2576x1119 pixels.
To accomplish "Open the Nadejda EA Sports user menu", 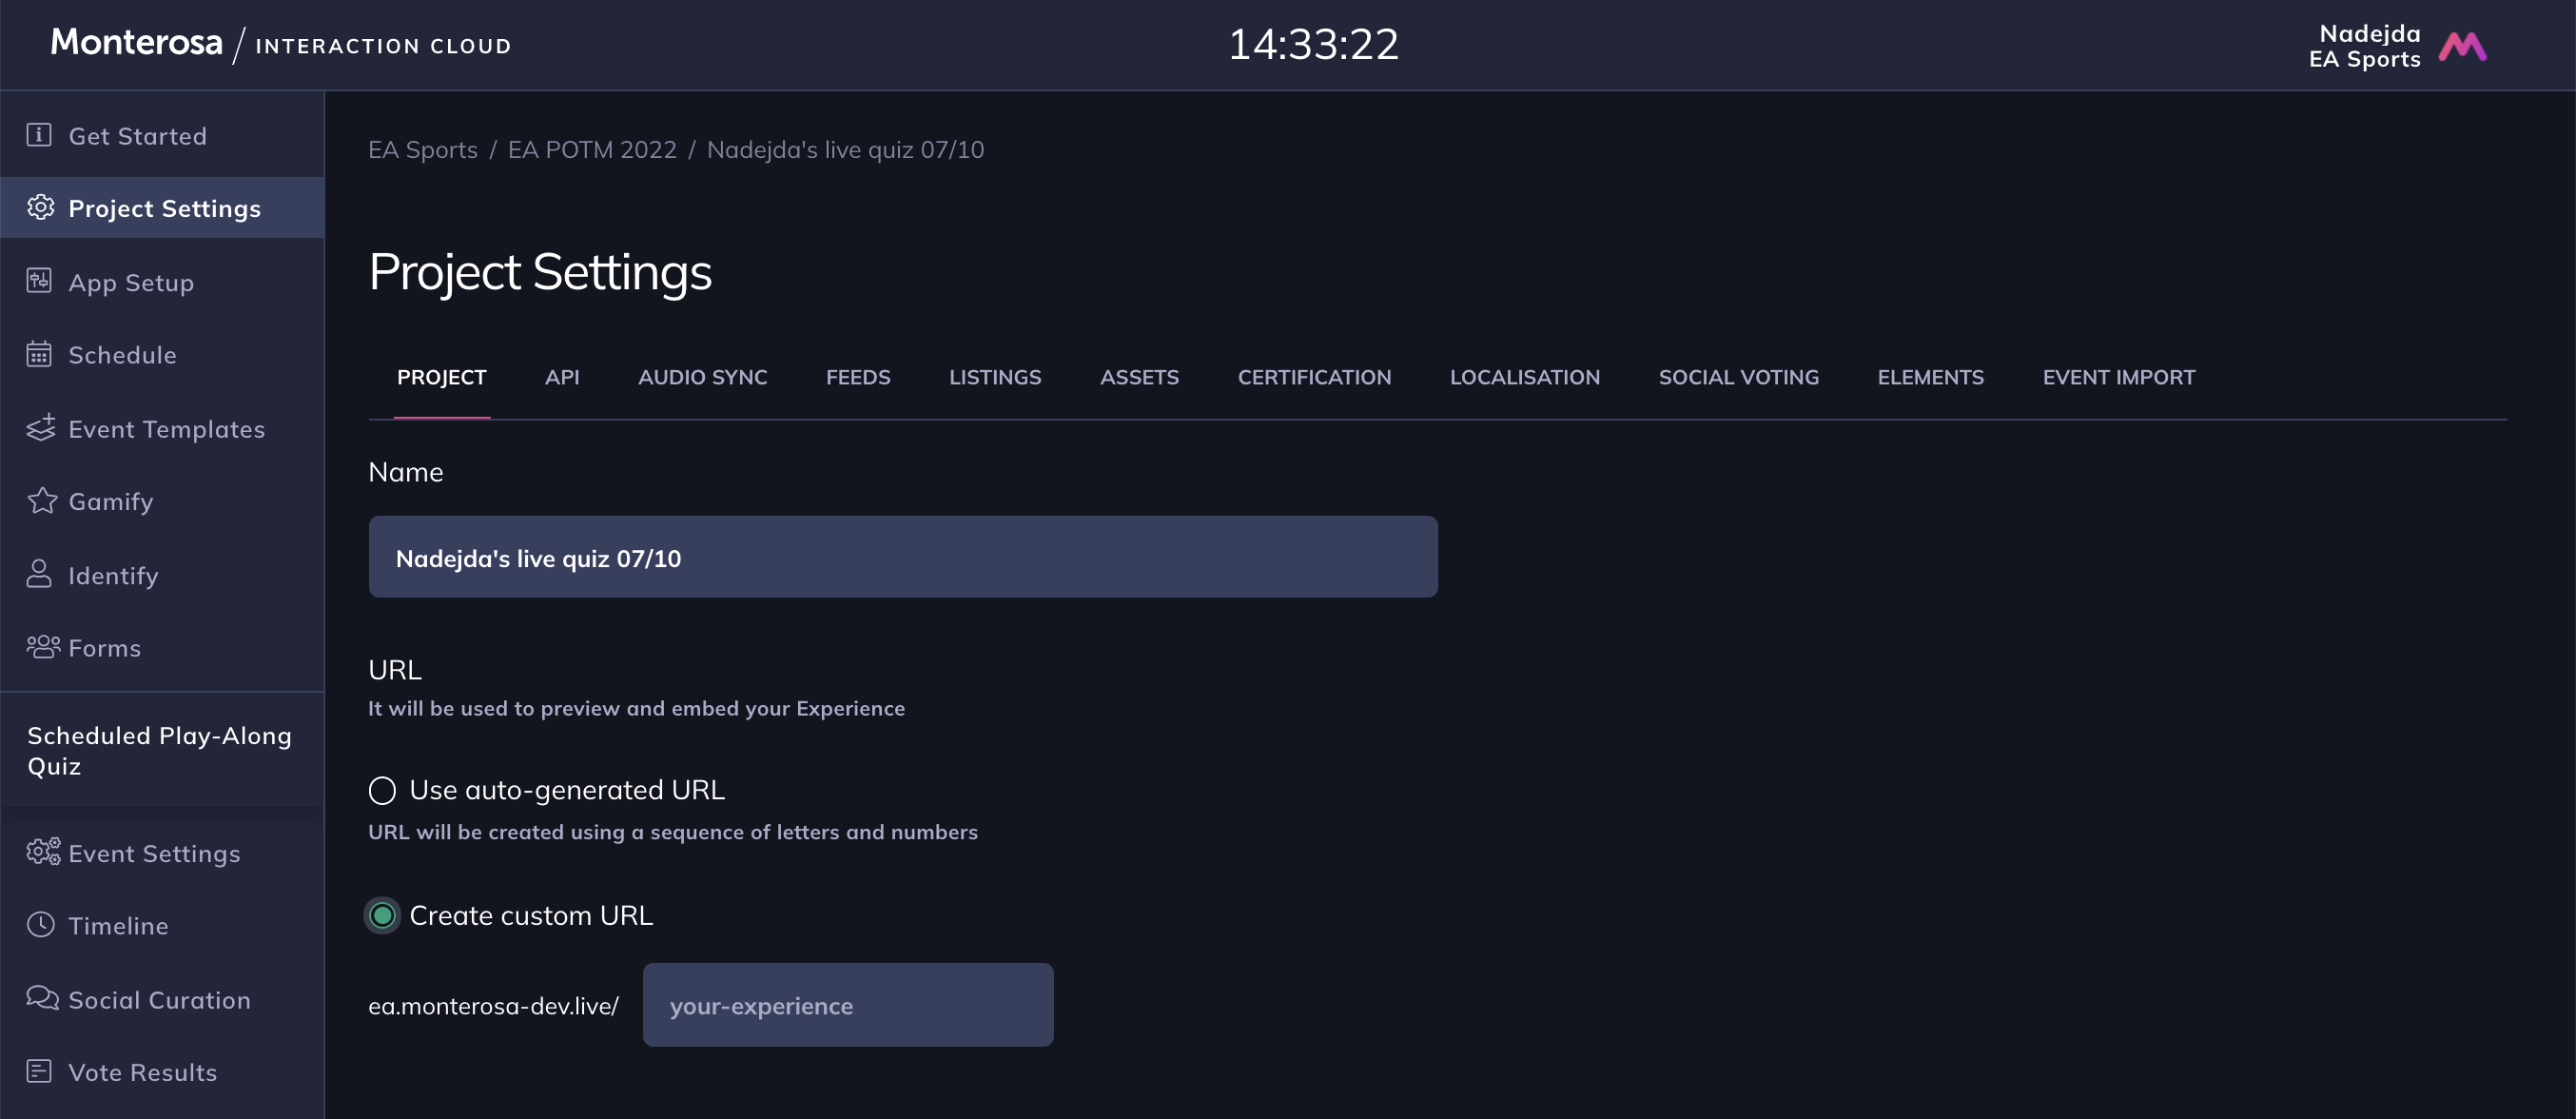I will pos(2397,46).
